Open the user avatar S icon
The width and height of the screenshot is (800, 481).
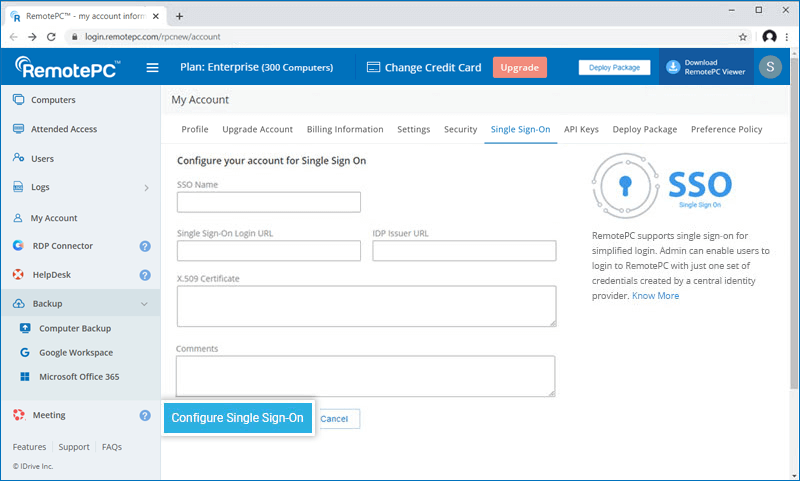tap(770, 67)
